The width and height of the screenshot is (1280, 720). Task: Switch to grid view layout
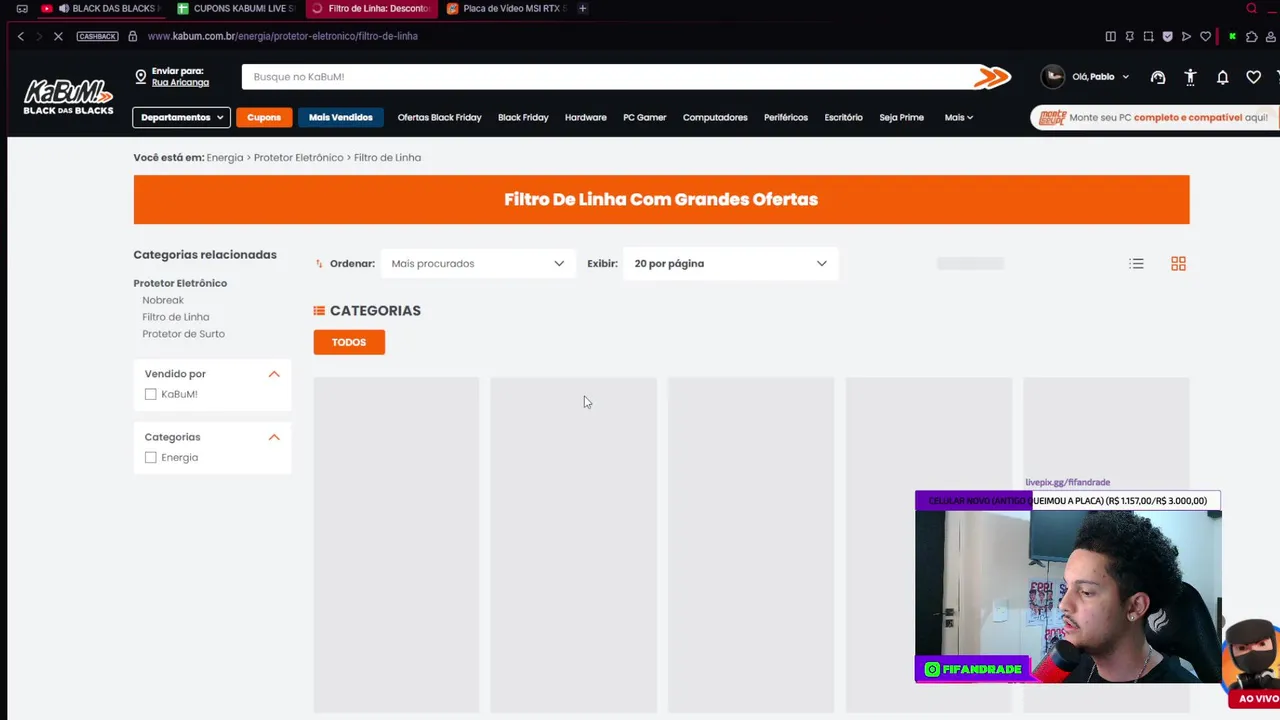pos(1178,263)
